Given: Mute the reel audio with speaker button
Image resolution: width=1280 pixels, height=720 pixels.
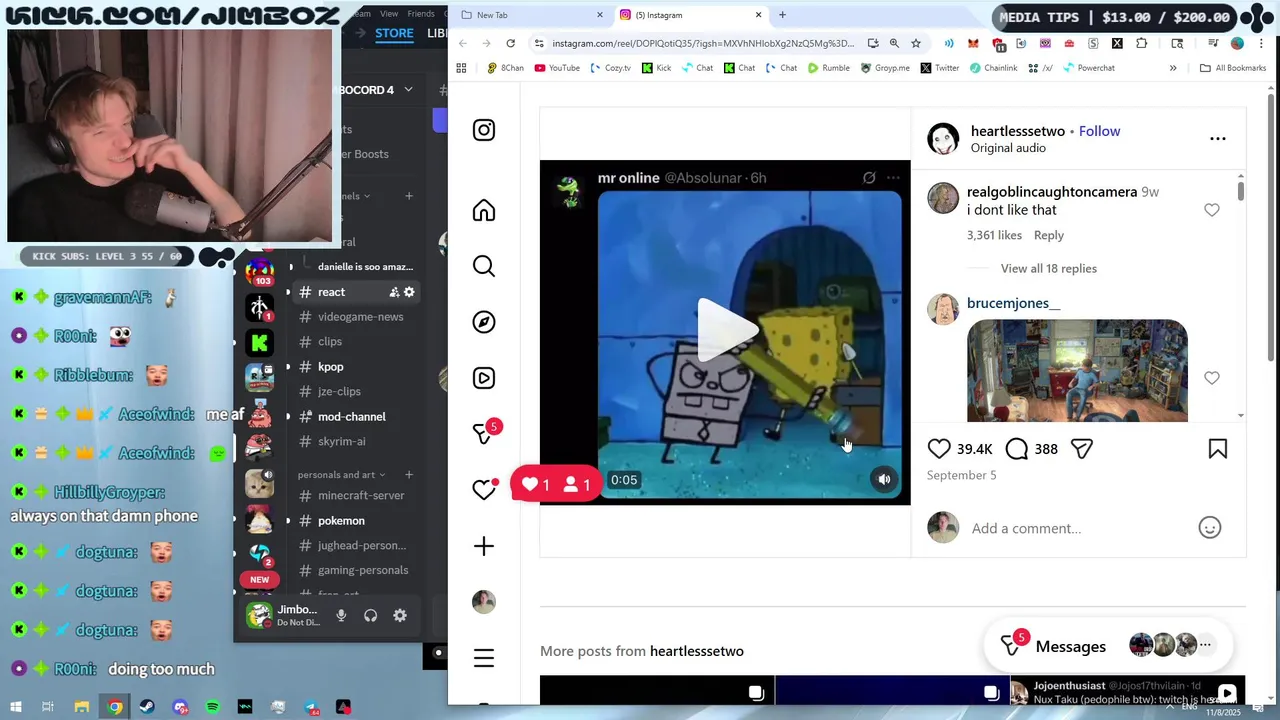Looking at the screenshot, I should pyautogui.click(x=884, y=480).
